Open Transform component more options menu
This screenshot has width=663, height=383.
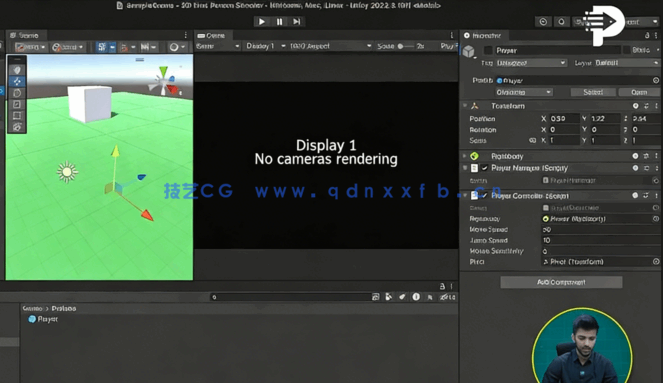pyautogui.click(x=656, y=106)
